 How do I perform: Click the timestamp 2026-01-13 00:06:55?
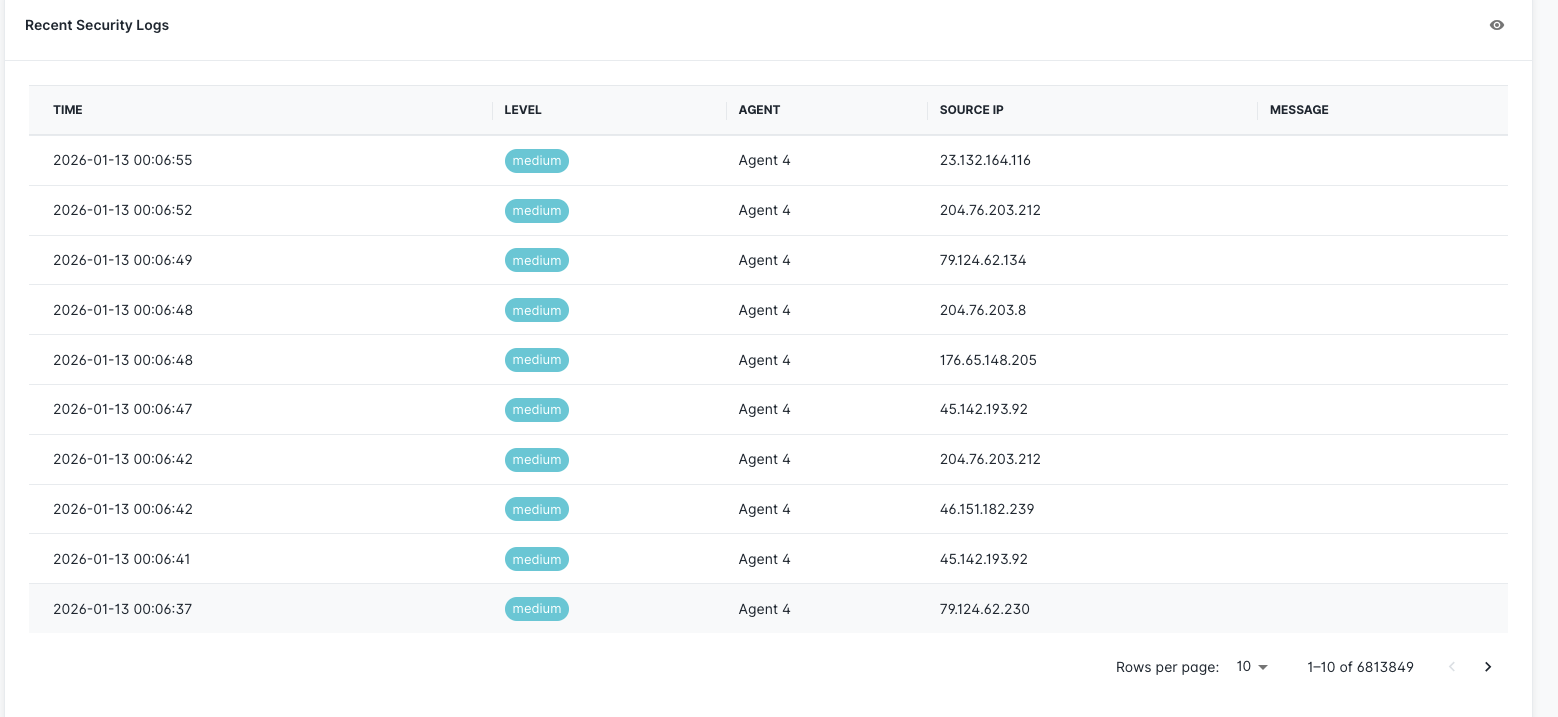coord(122,160)
